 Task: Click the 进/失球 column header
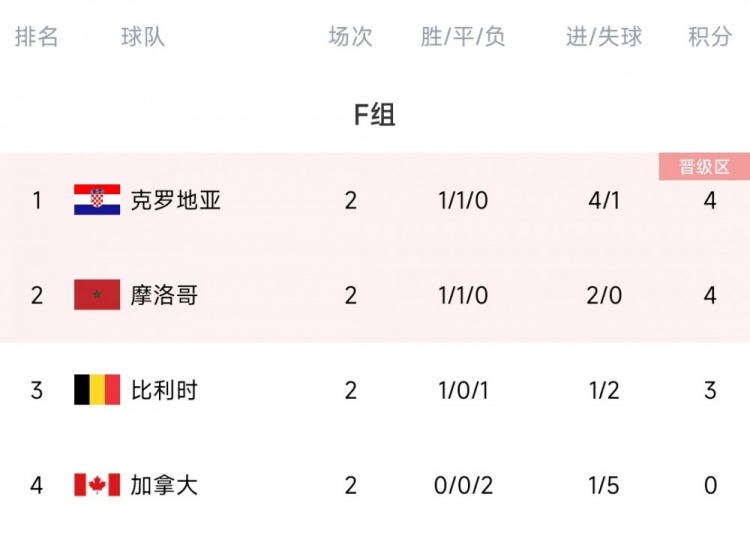[x=604, y=37]
